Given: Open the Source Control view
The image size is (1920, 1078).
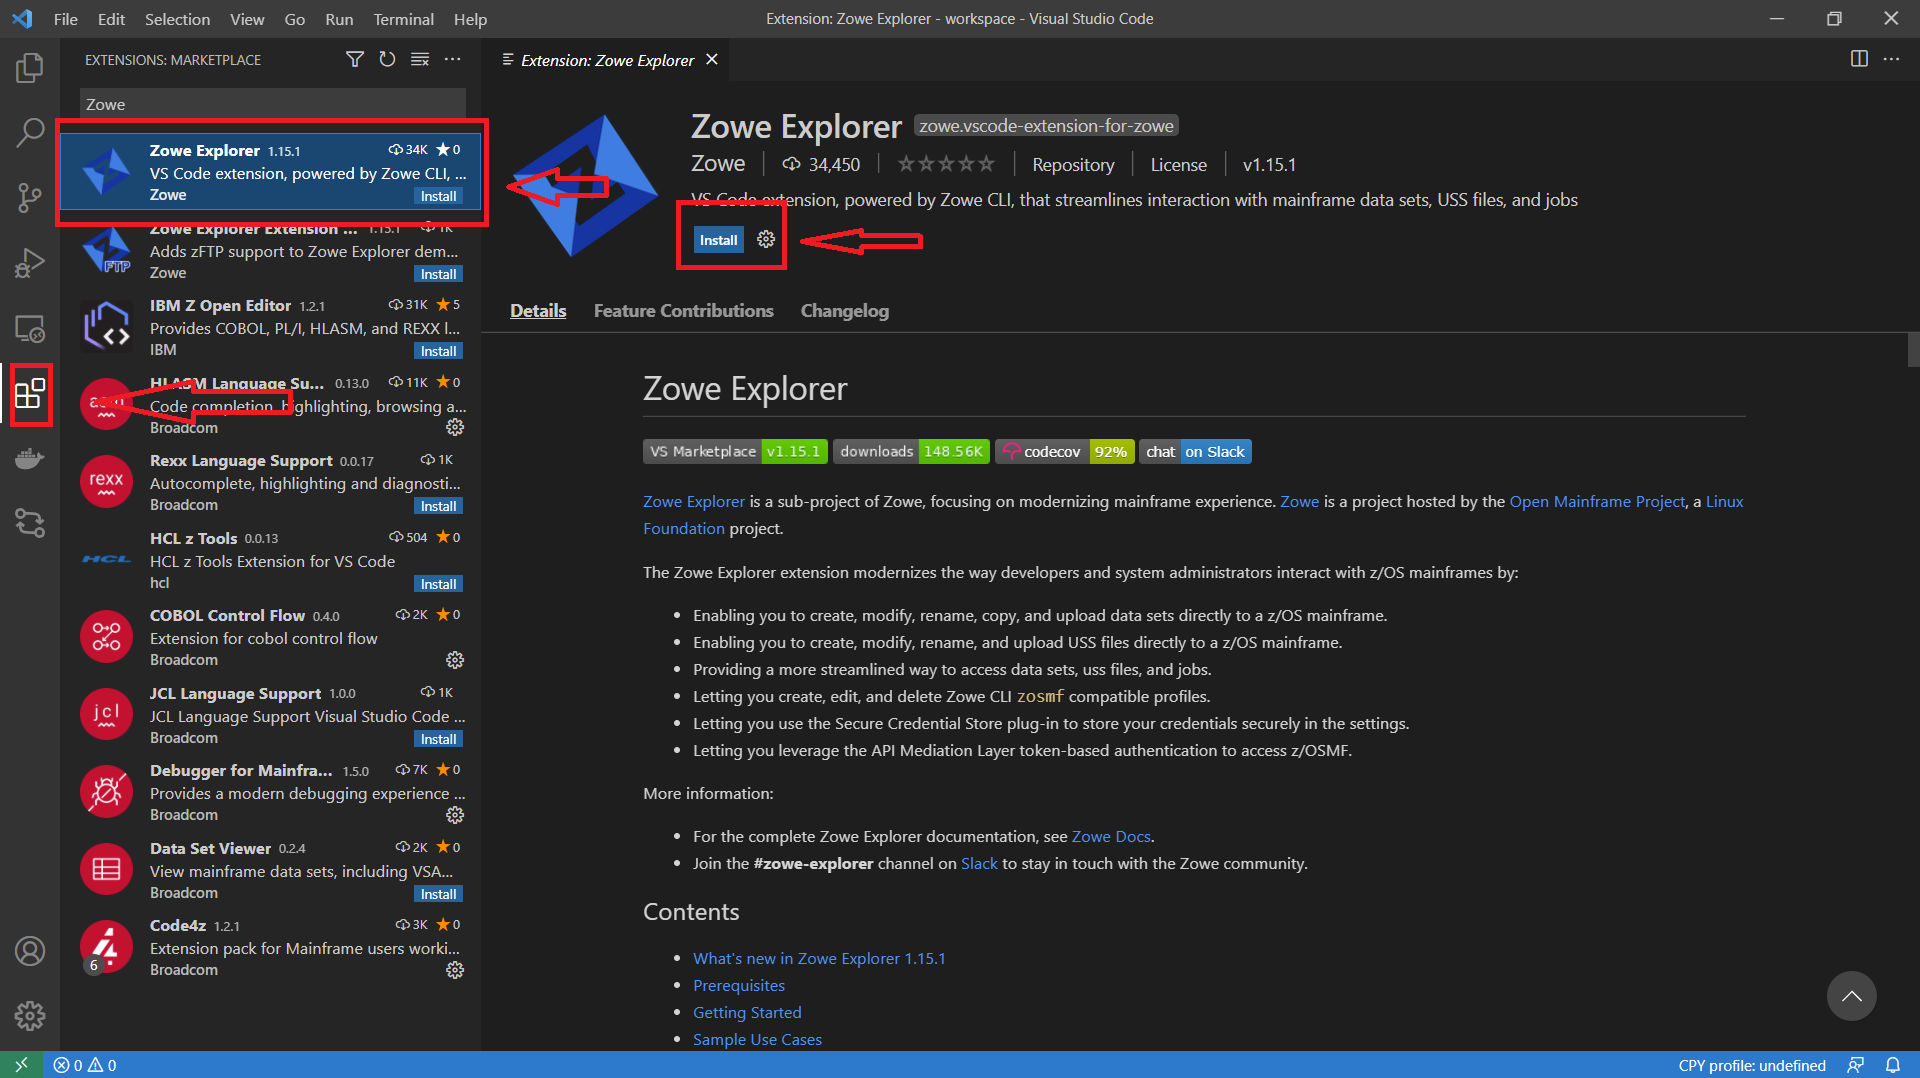Looking at the screenshot, I should pyautogui.click(x=30, y=197).
